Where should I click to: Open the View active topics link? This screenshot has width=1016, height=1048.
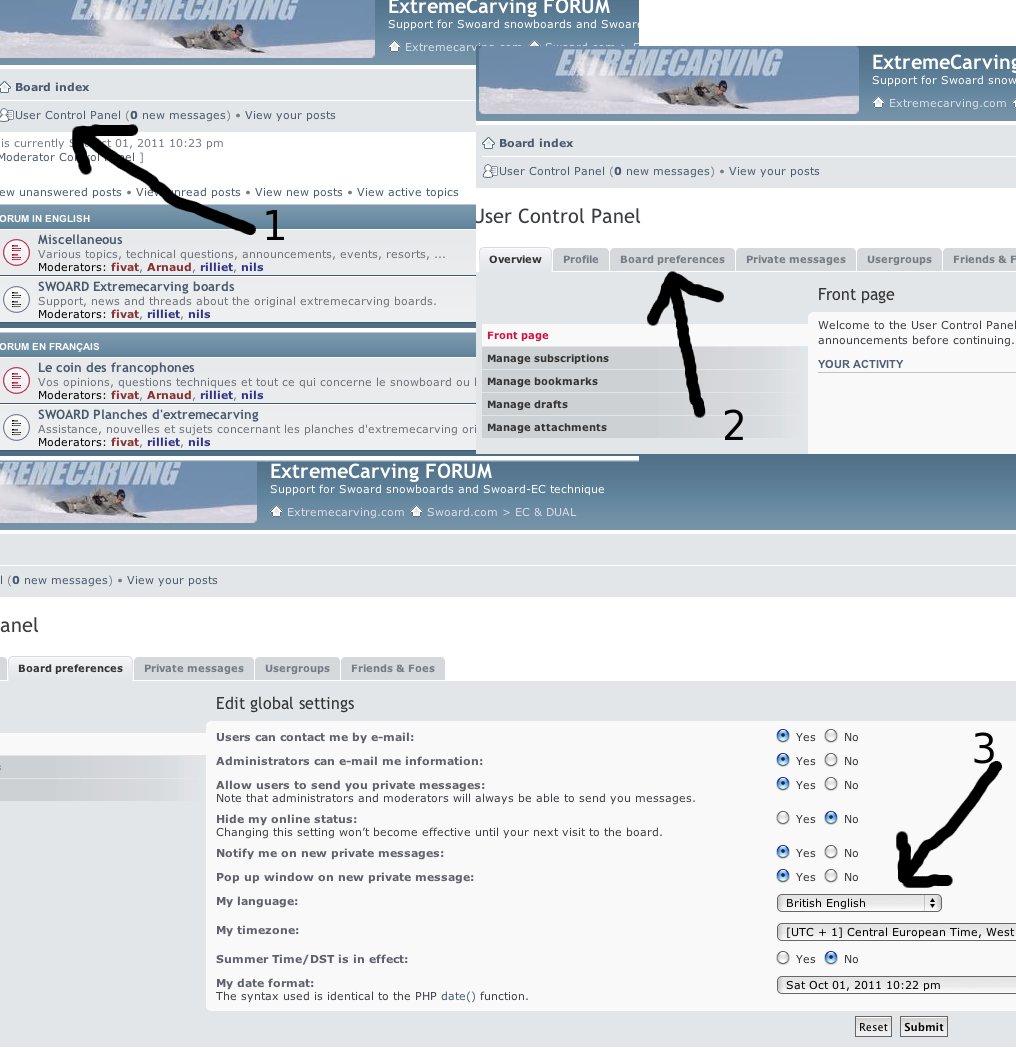point(407,192)
